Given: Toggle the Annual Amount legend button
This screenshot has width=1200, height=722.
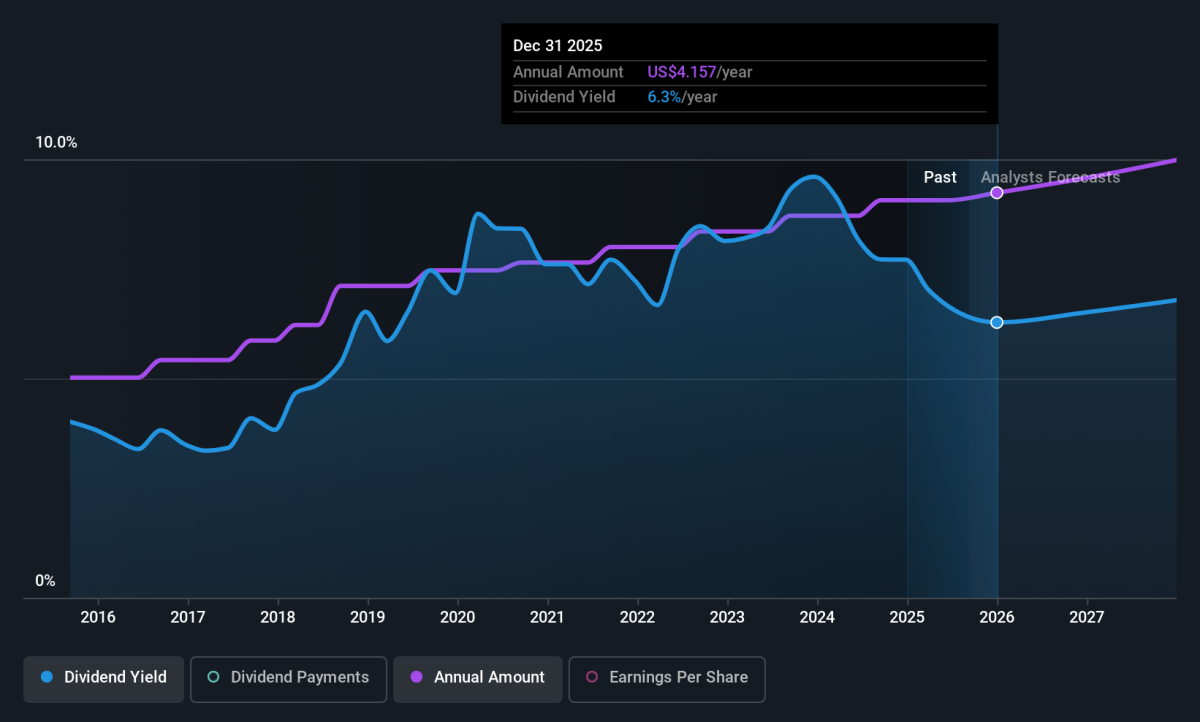Looking at the screenshot, I should [x=477, y=678].
